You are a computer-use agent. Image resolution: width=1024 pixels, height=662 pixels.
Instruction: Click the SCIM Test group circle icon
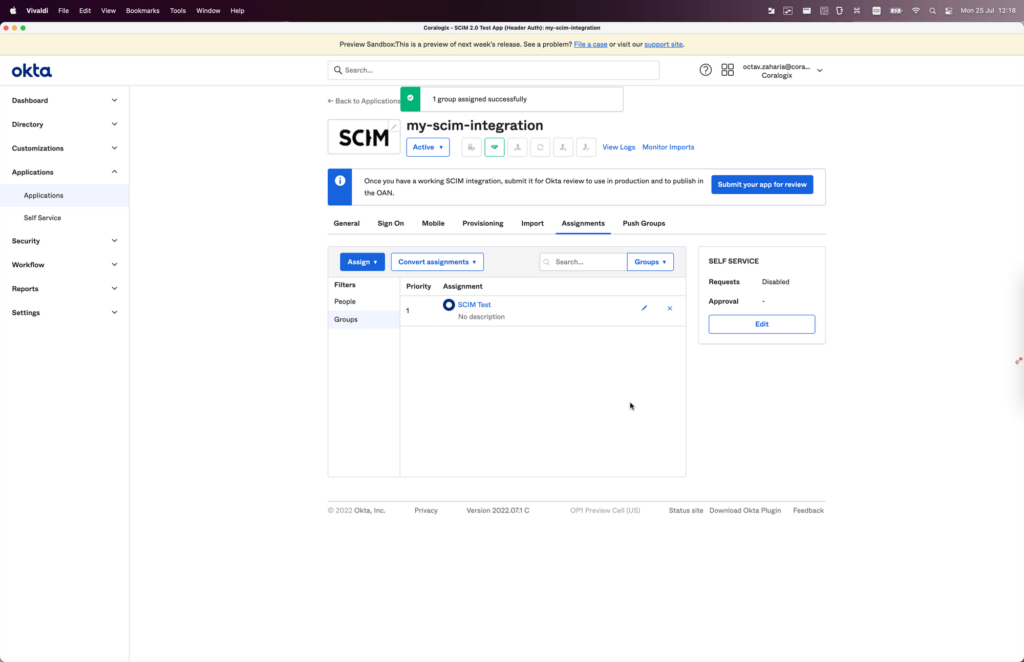[449, 305]
